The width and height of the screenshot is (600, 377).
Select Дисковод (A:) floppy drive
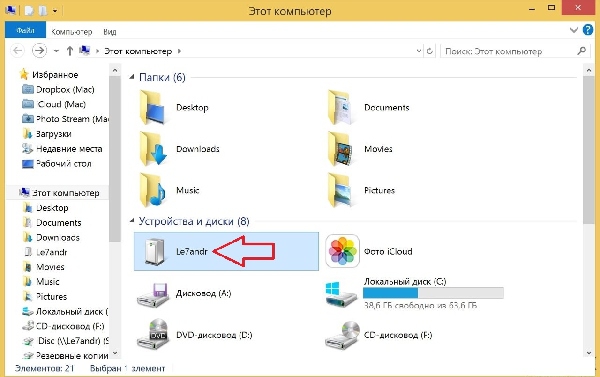pyautogui.click(x=184, y=294)
